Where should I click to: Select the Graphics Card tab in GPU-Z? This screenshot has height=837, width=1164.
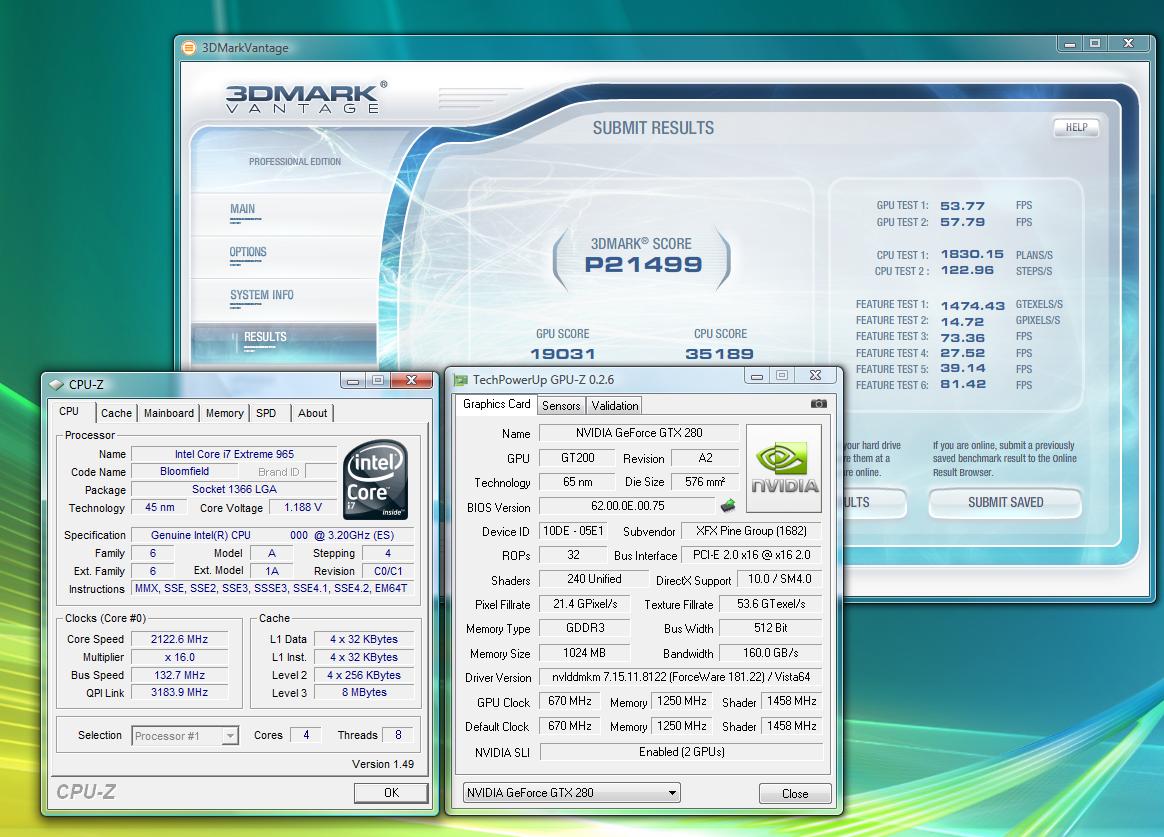click(497, 404)
